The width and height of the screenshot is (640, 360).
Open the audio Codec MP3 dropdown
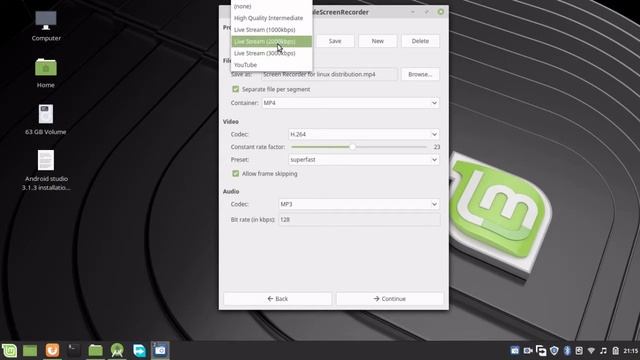[359, 204]
